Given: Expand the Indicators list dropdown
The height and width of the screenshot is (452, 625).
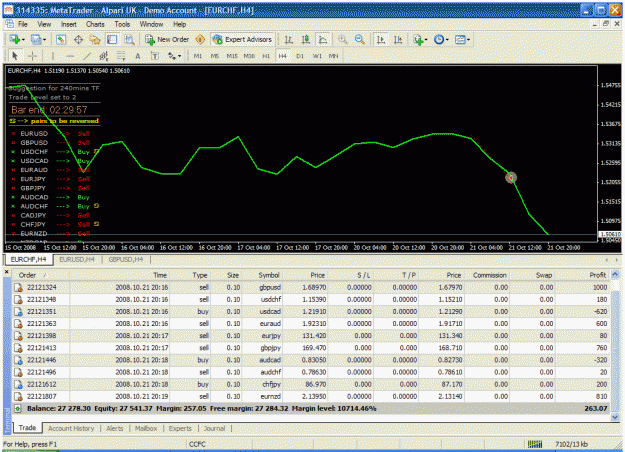Looking at the screenshot, I should click(421, 39).
